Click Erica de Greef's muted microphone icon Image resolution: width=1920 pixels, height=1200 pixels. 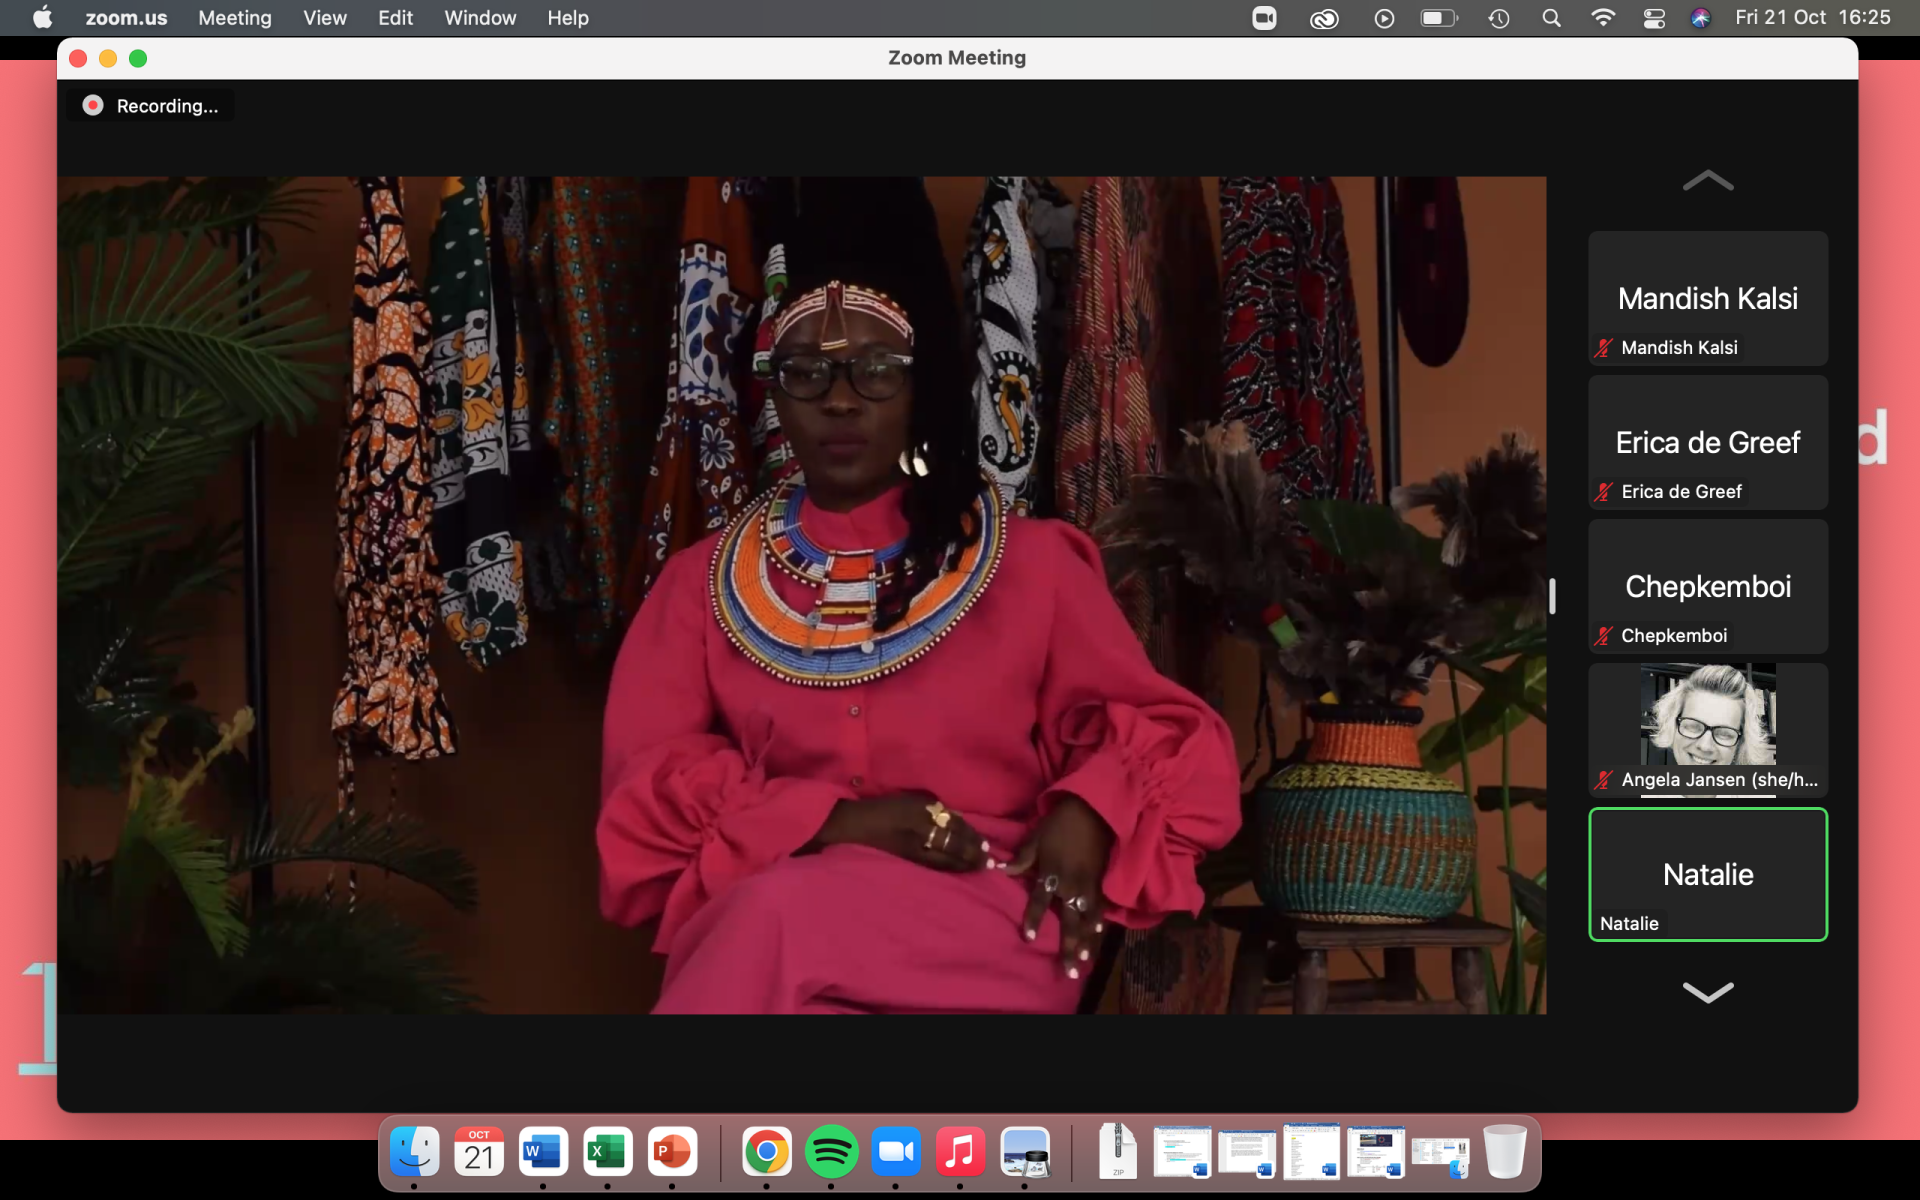[1604, 492]
